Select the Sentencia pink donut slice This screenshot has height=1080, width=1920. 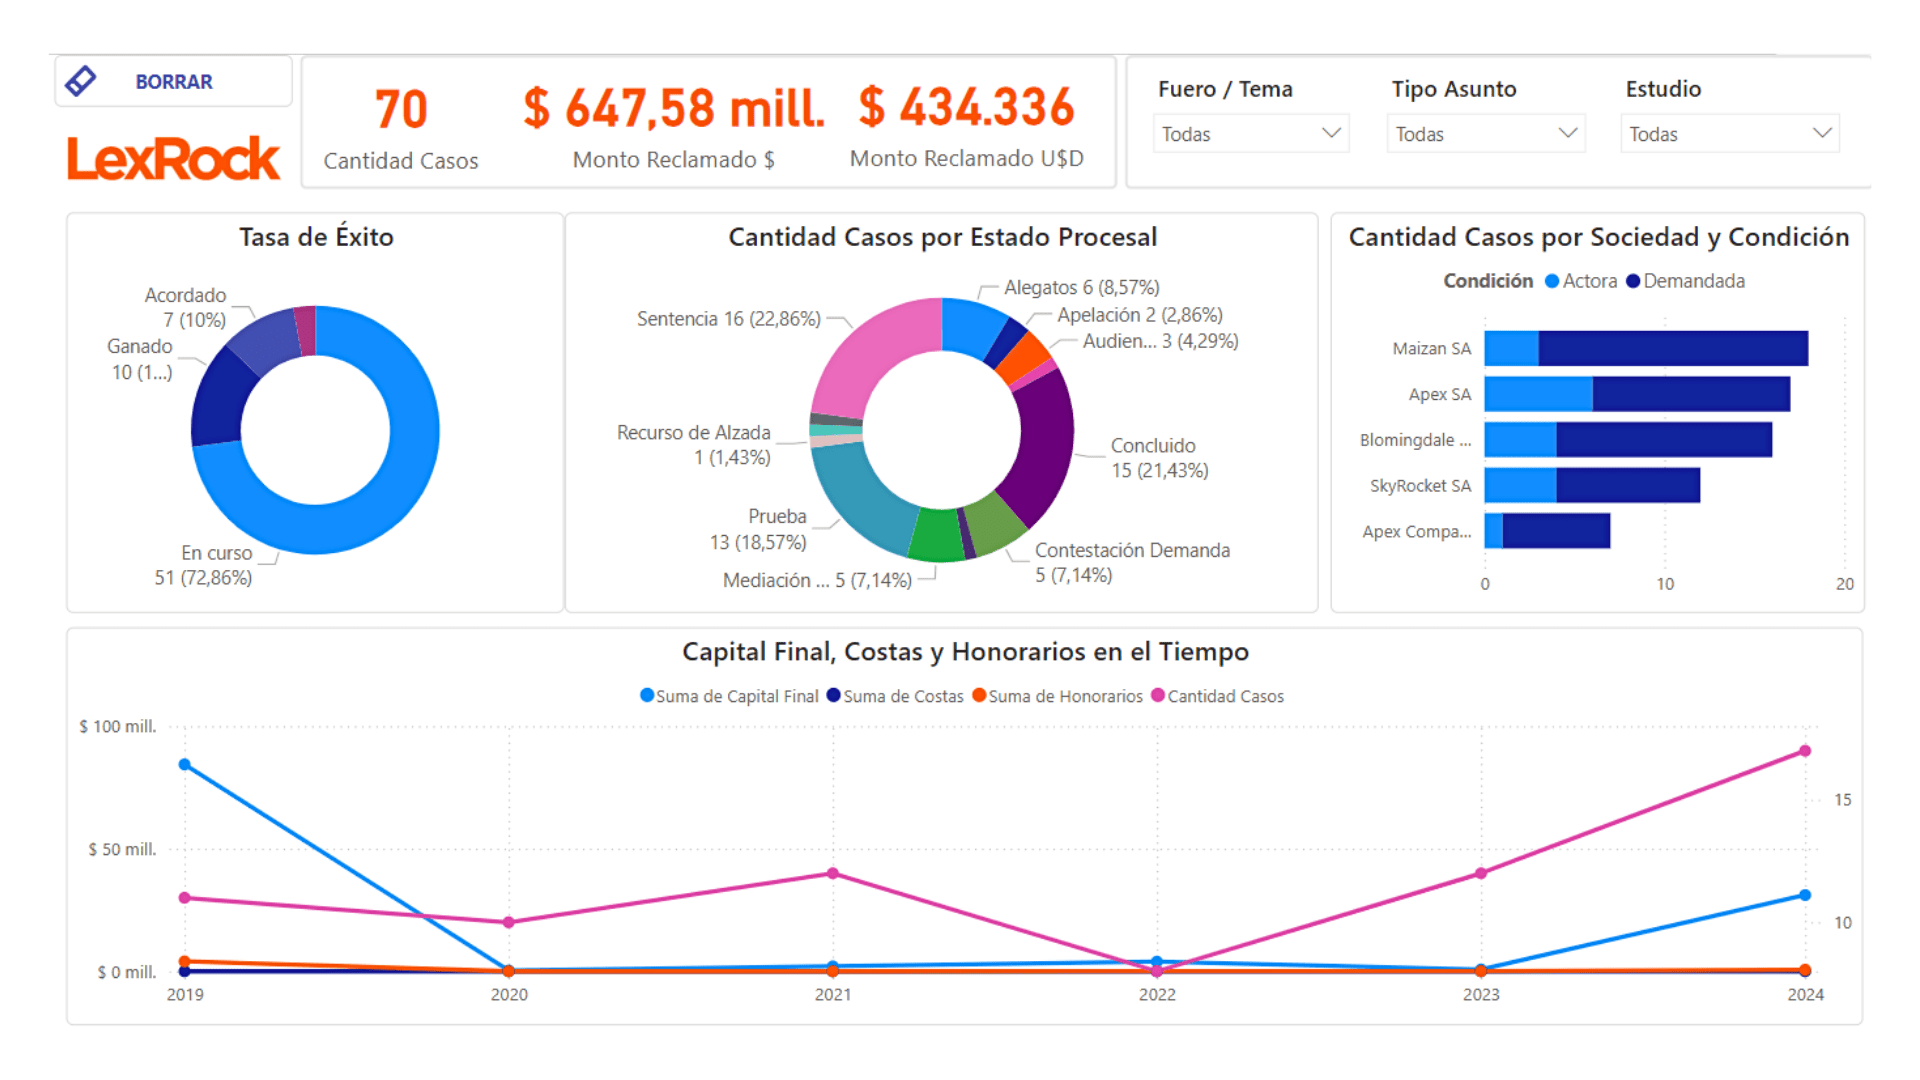point(872,350)
